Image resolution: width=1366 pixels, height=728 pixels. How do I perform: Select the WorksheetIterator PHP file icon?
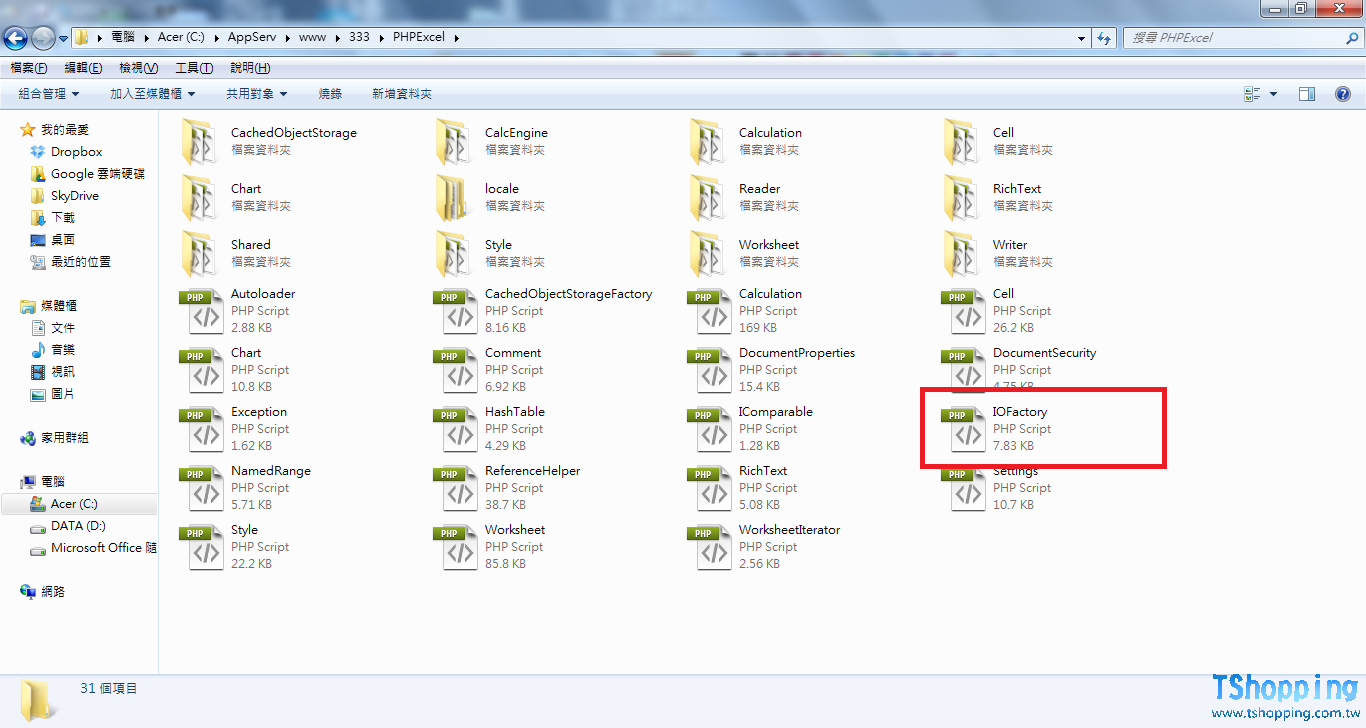pyautogui.click(x=709, y=548)
